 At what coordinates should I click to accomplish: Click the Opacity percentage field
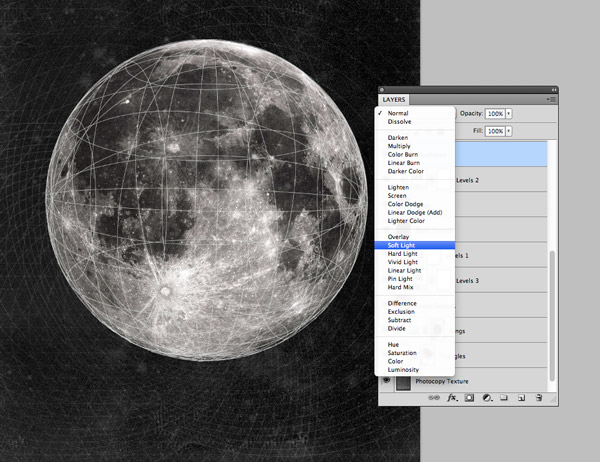click(x=494, y=114)
